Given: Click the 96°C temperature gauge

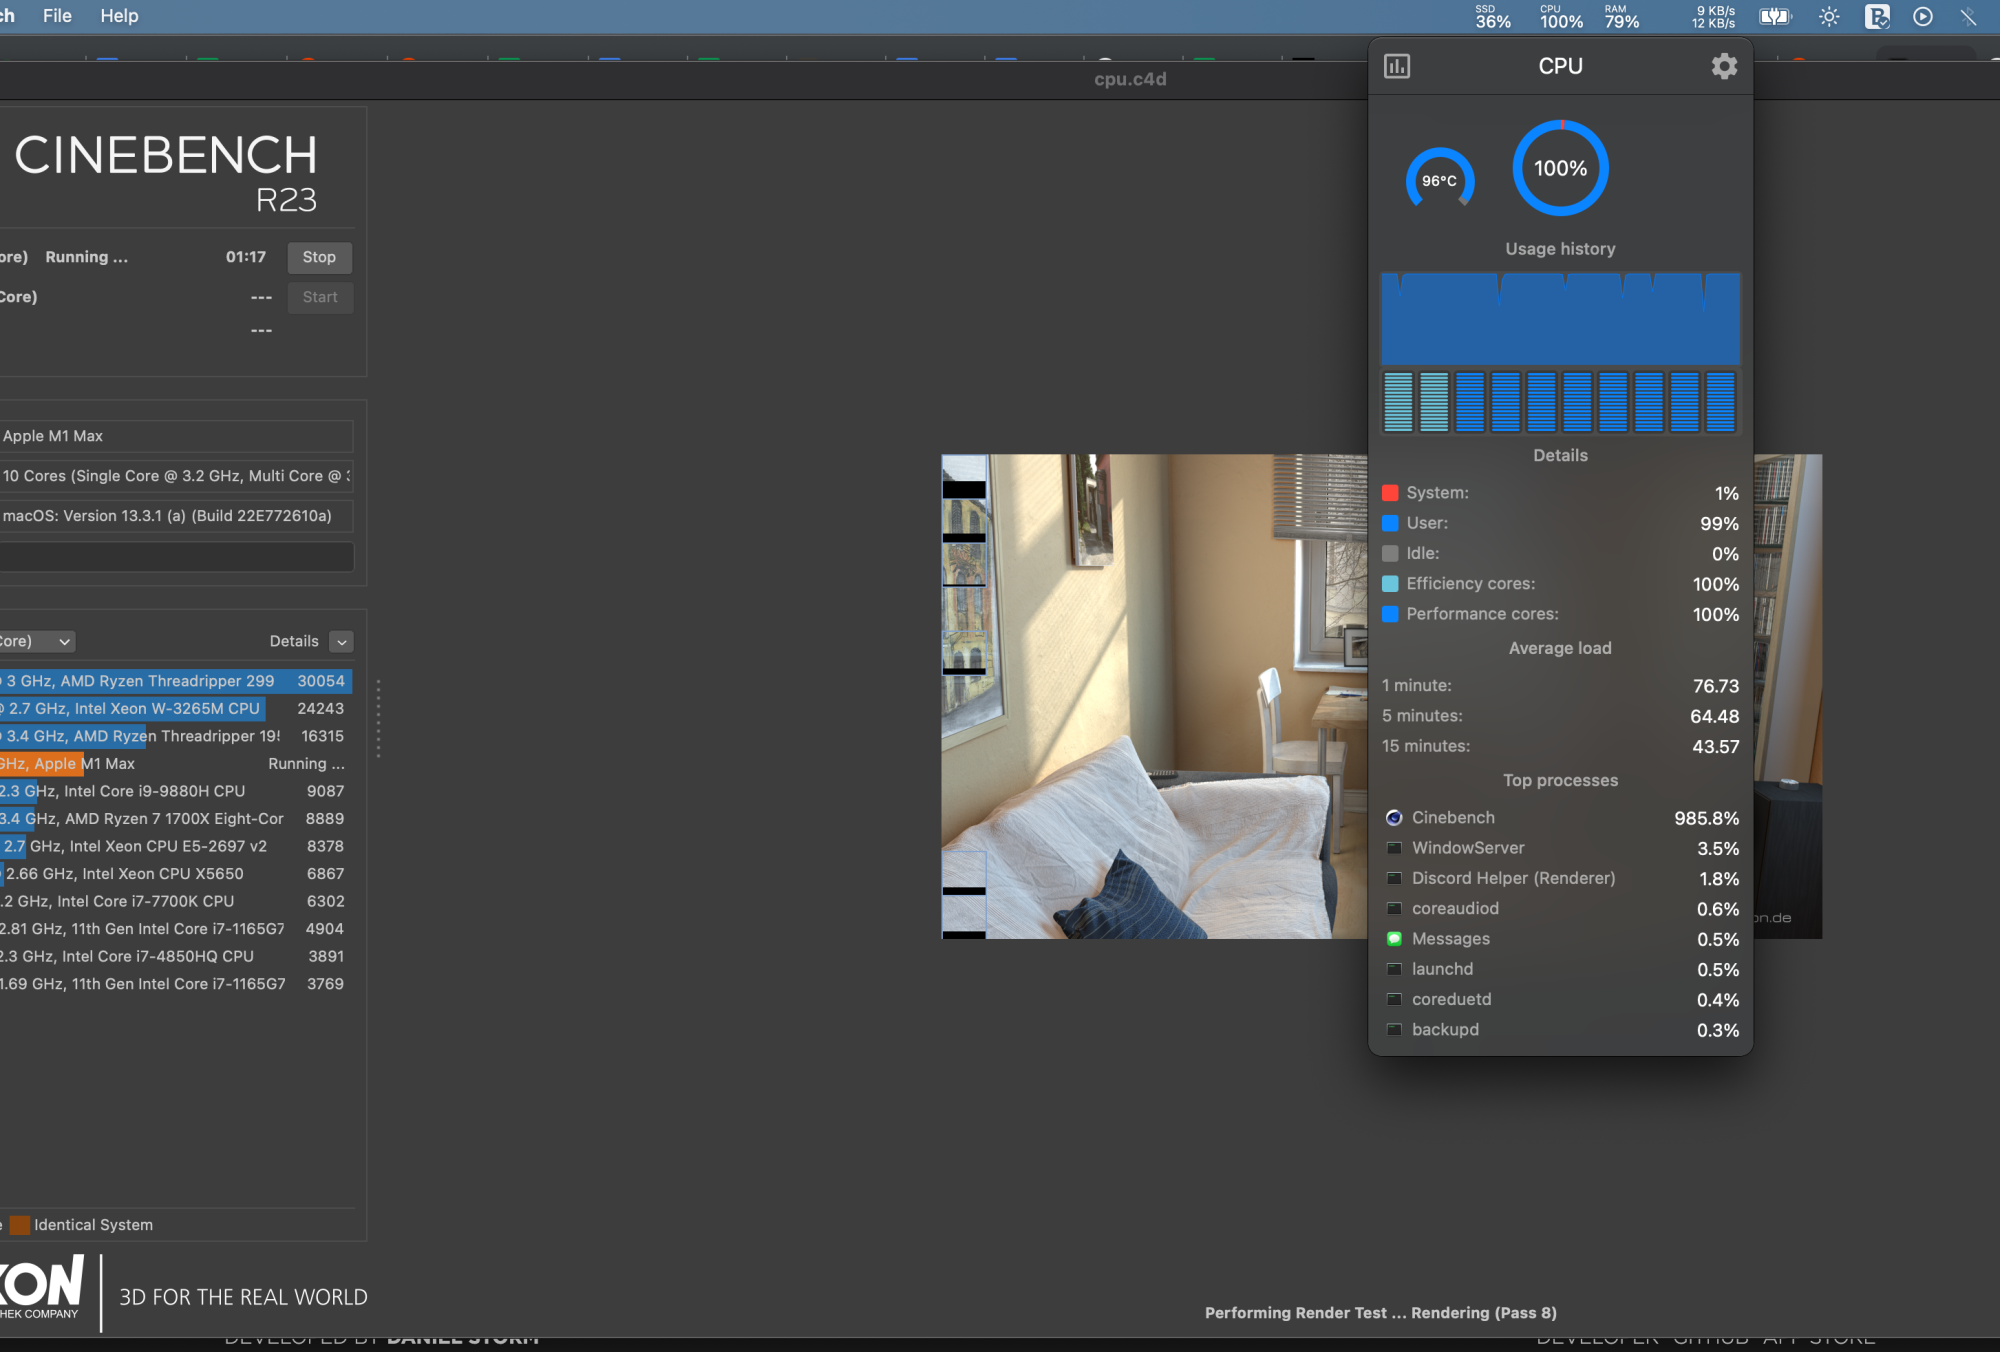Looking at the screenshot, I should pos(1440,181).
